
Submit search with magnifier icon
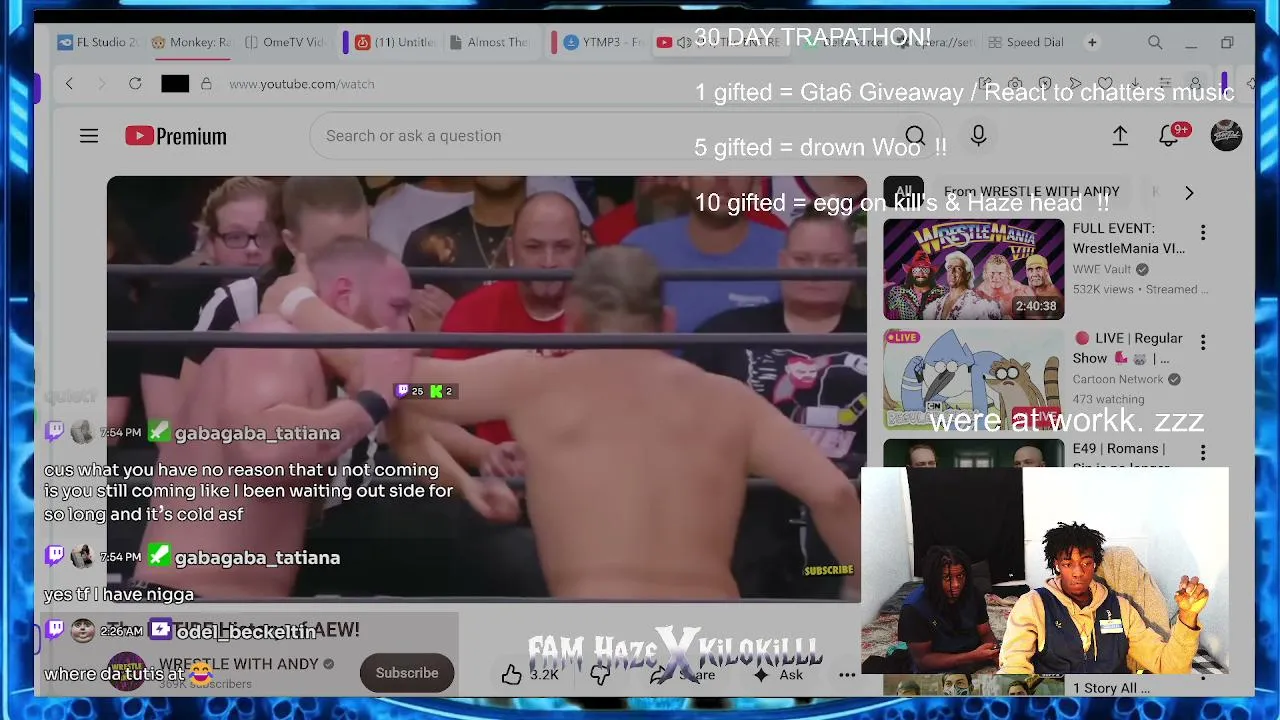[x=915, y=136]
